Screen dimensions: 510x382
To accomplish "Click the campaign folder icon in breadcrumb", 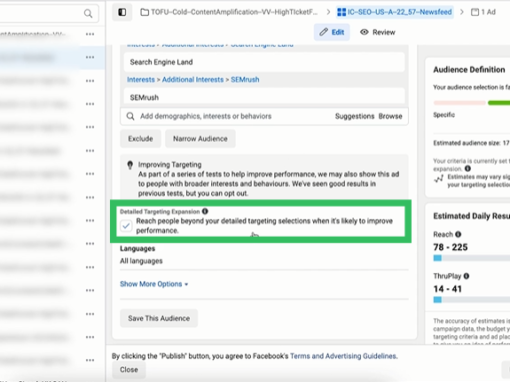I will click(144, 12).
